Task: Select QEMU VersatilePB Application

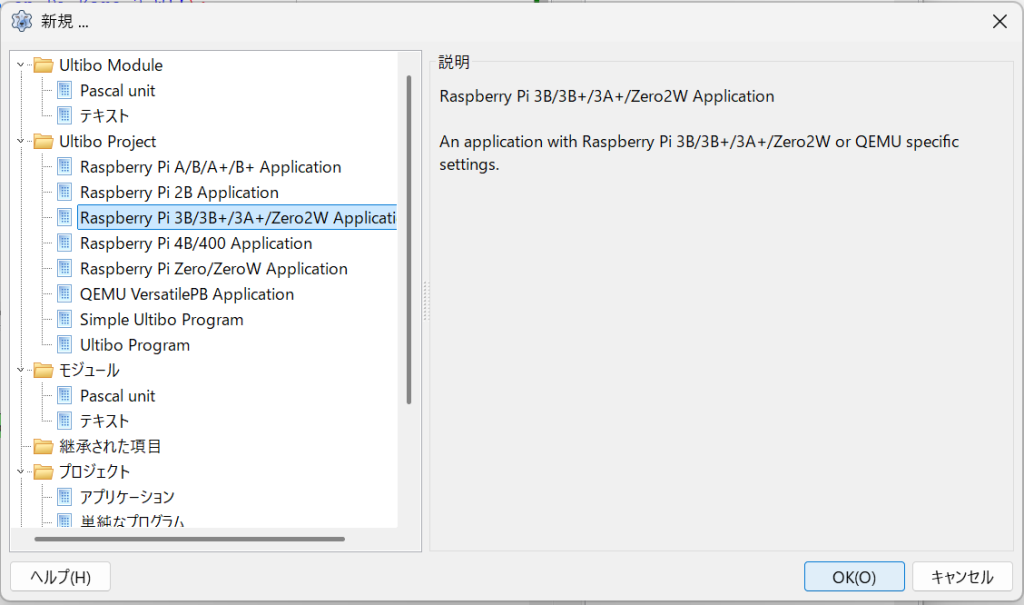Action: (187, 294)
